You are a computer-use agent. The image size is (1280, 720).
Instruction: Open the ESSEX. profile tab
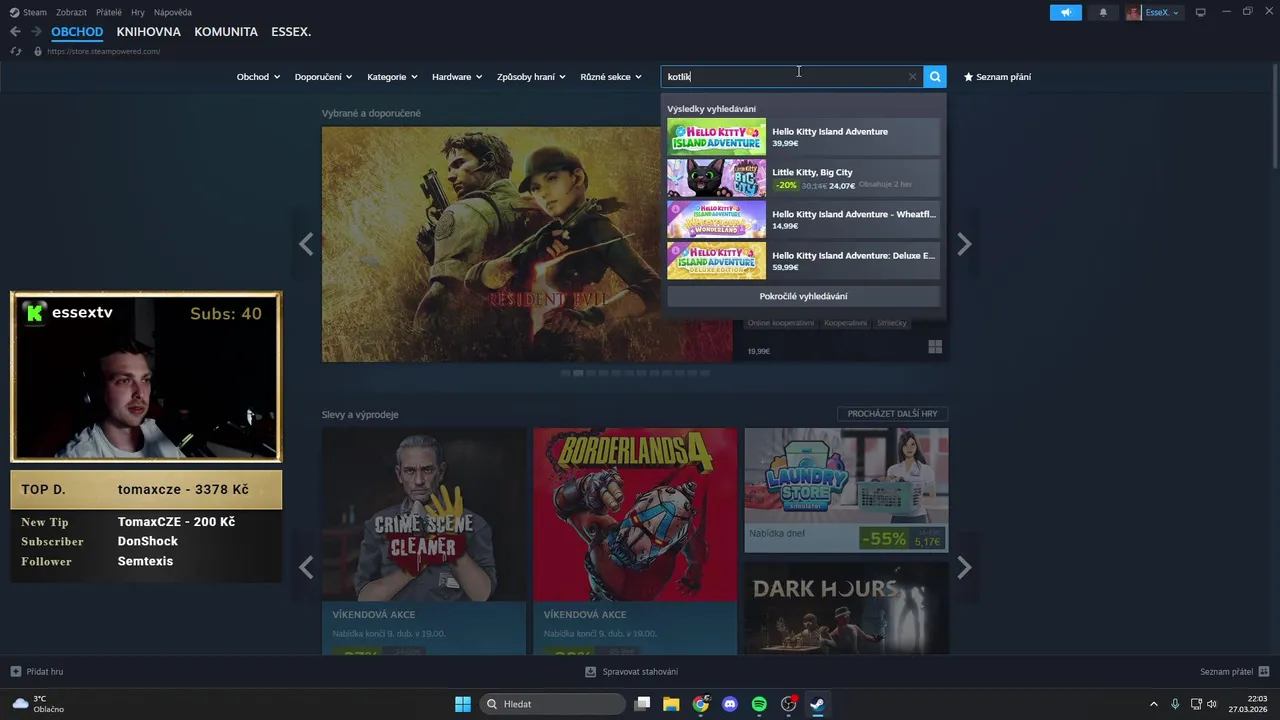[291, 32]
